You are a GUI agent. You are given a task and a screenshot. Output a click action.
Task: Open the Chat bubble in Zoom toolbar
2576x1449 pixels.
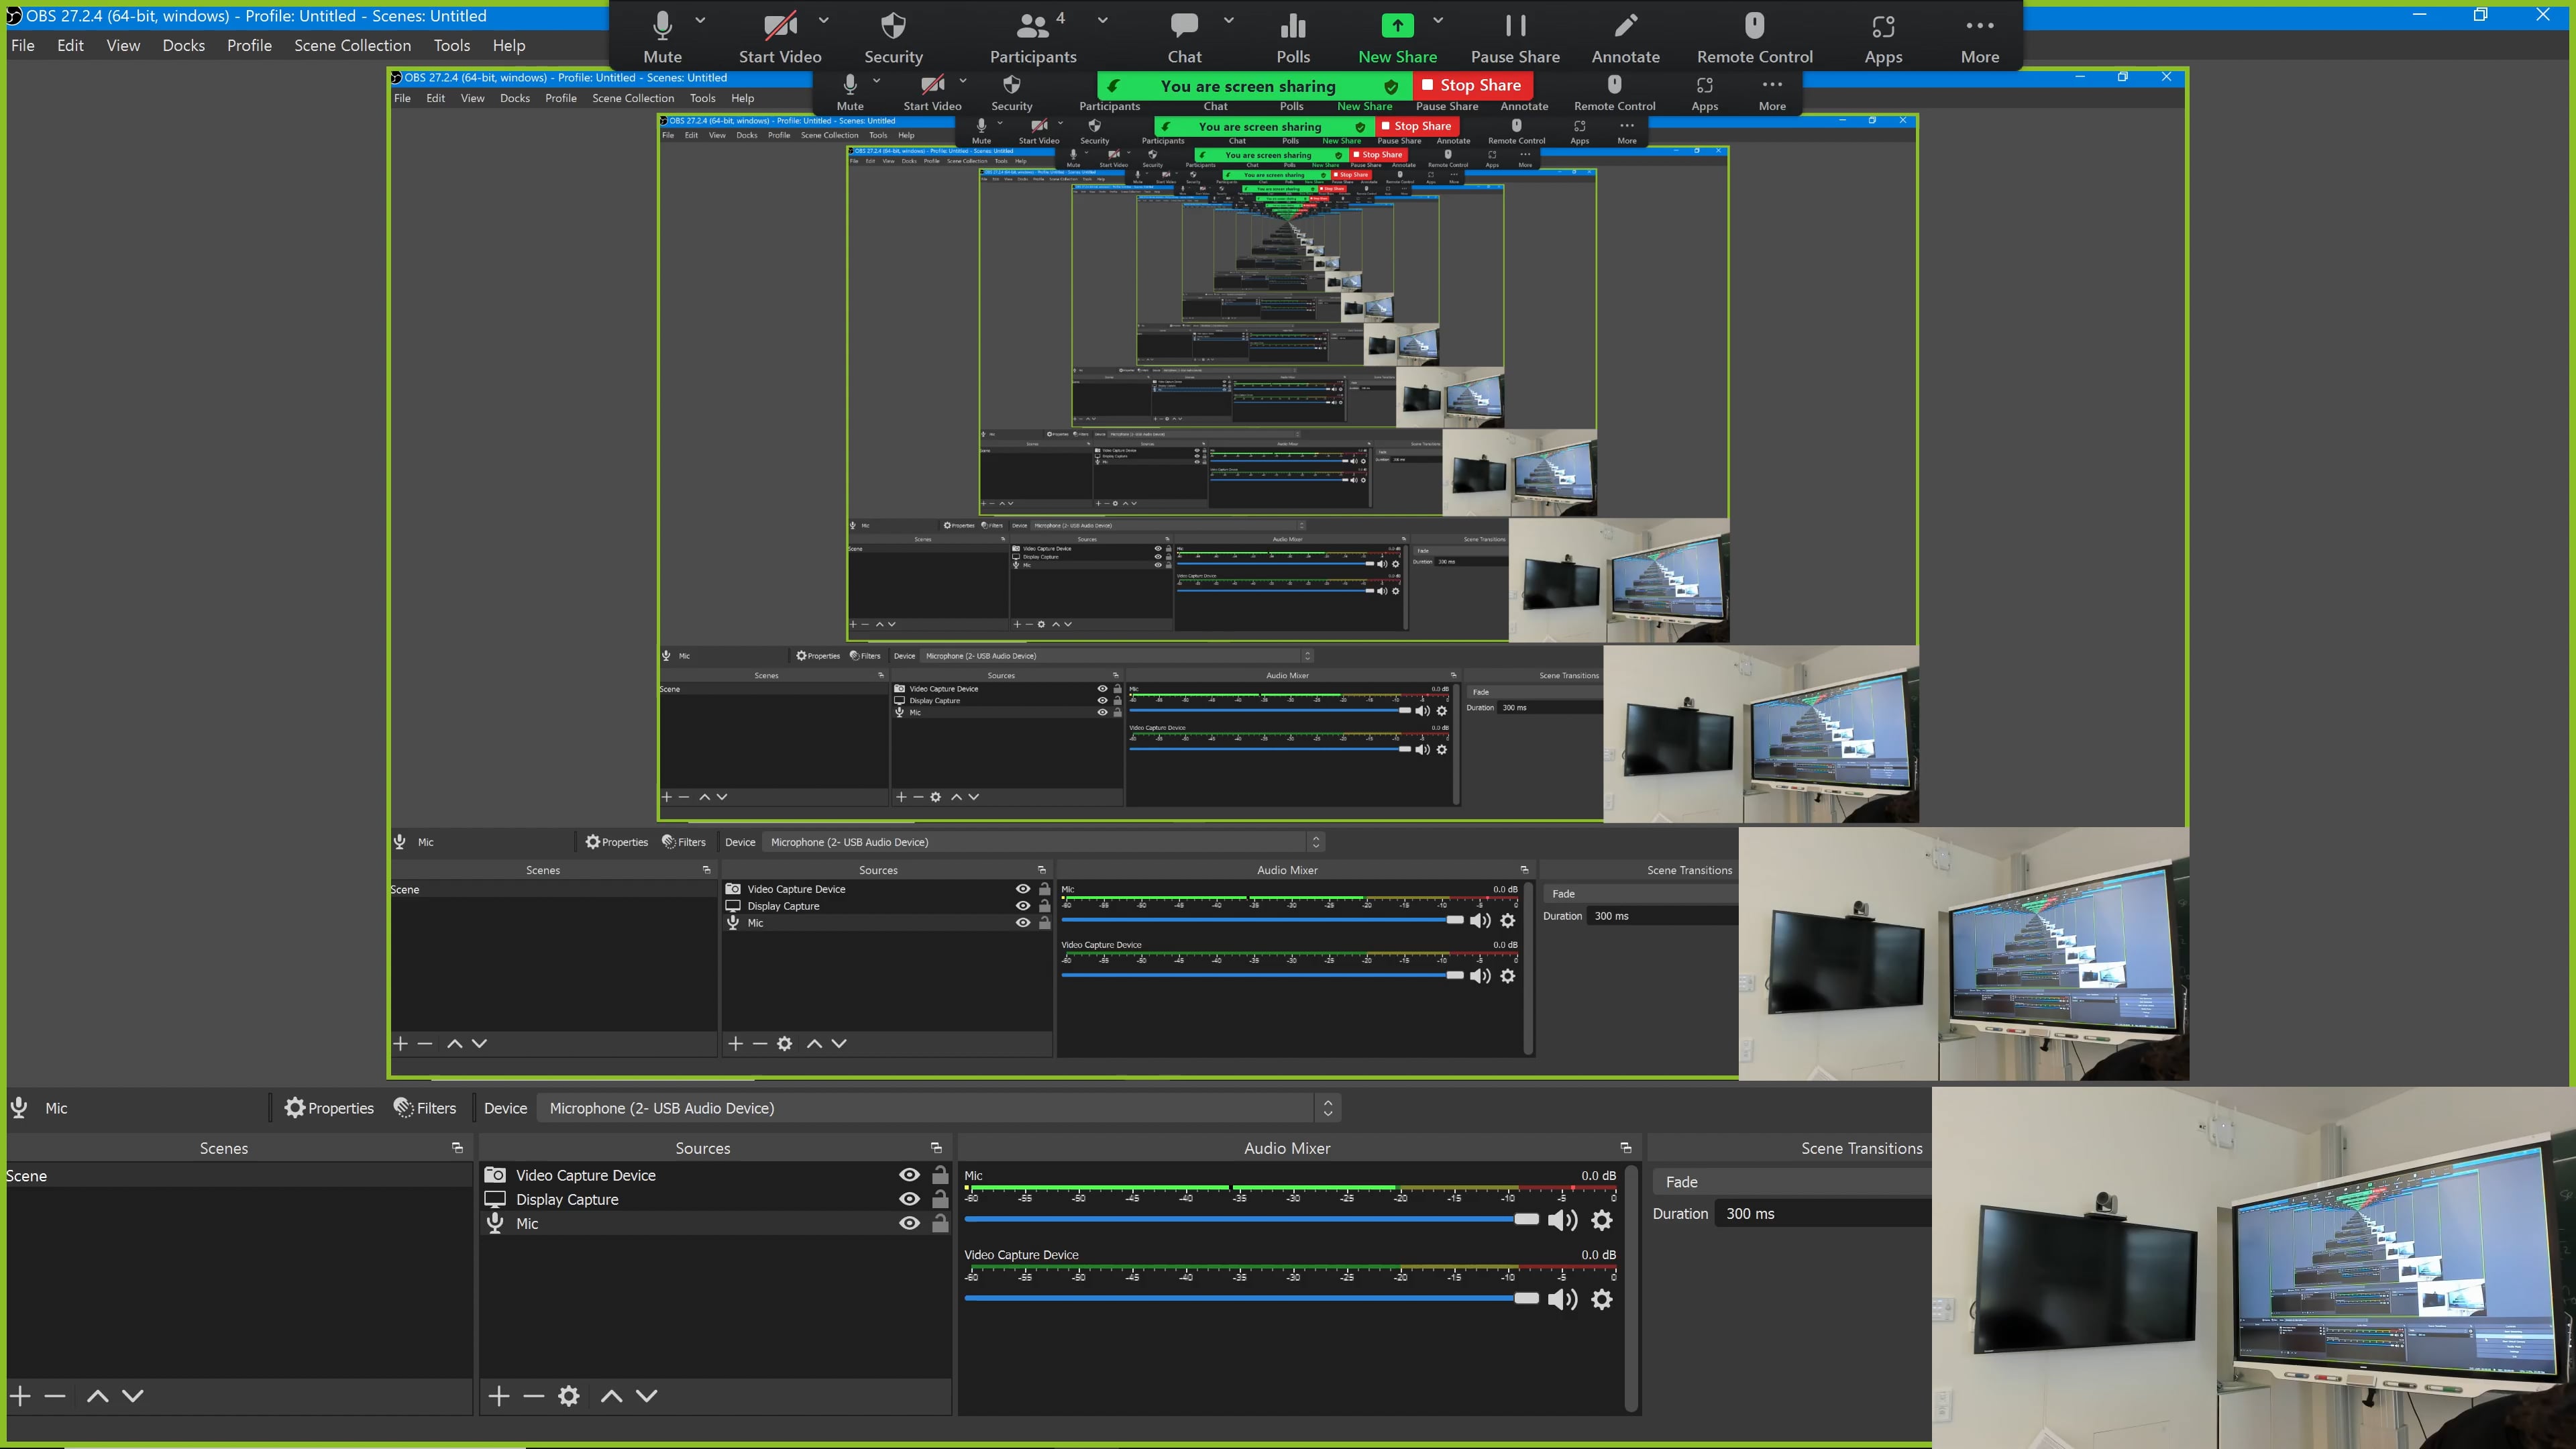pos(1184,26)
